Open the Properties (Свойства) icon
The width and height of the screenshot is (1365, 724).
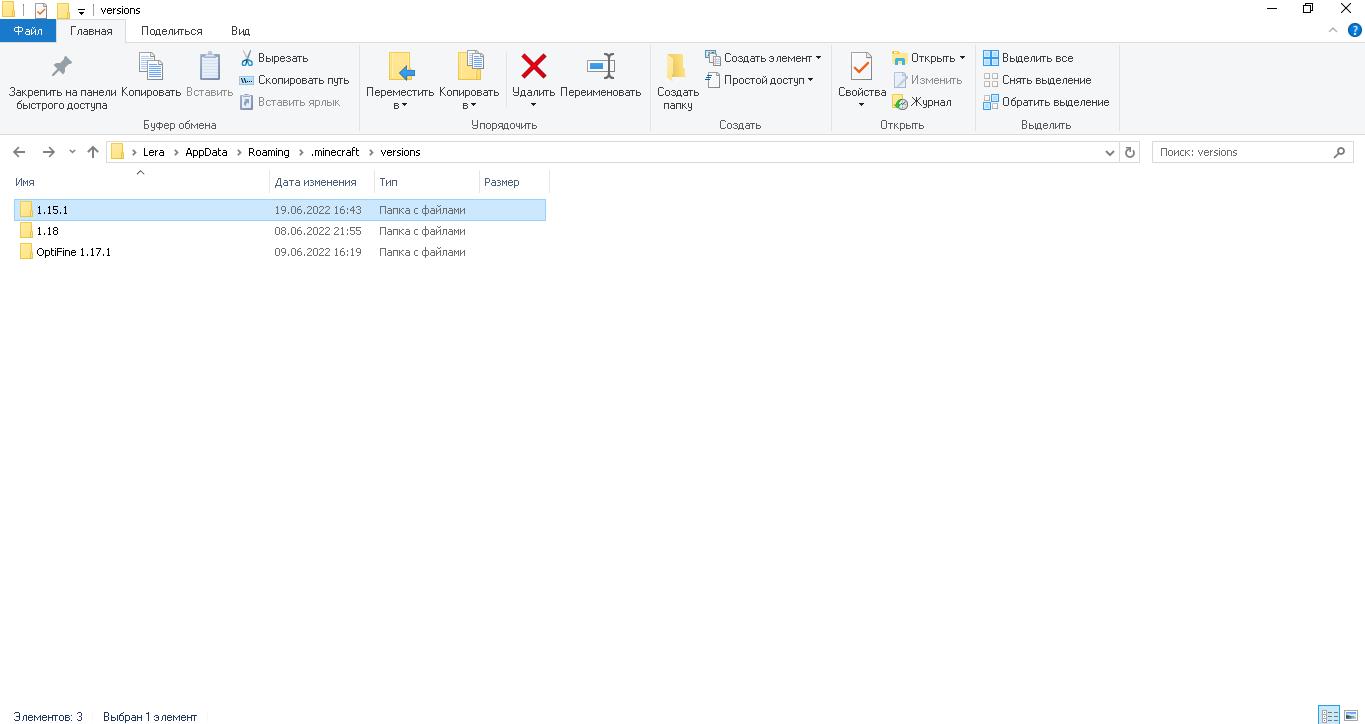(x=861, y=67)
